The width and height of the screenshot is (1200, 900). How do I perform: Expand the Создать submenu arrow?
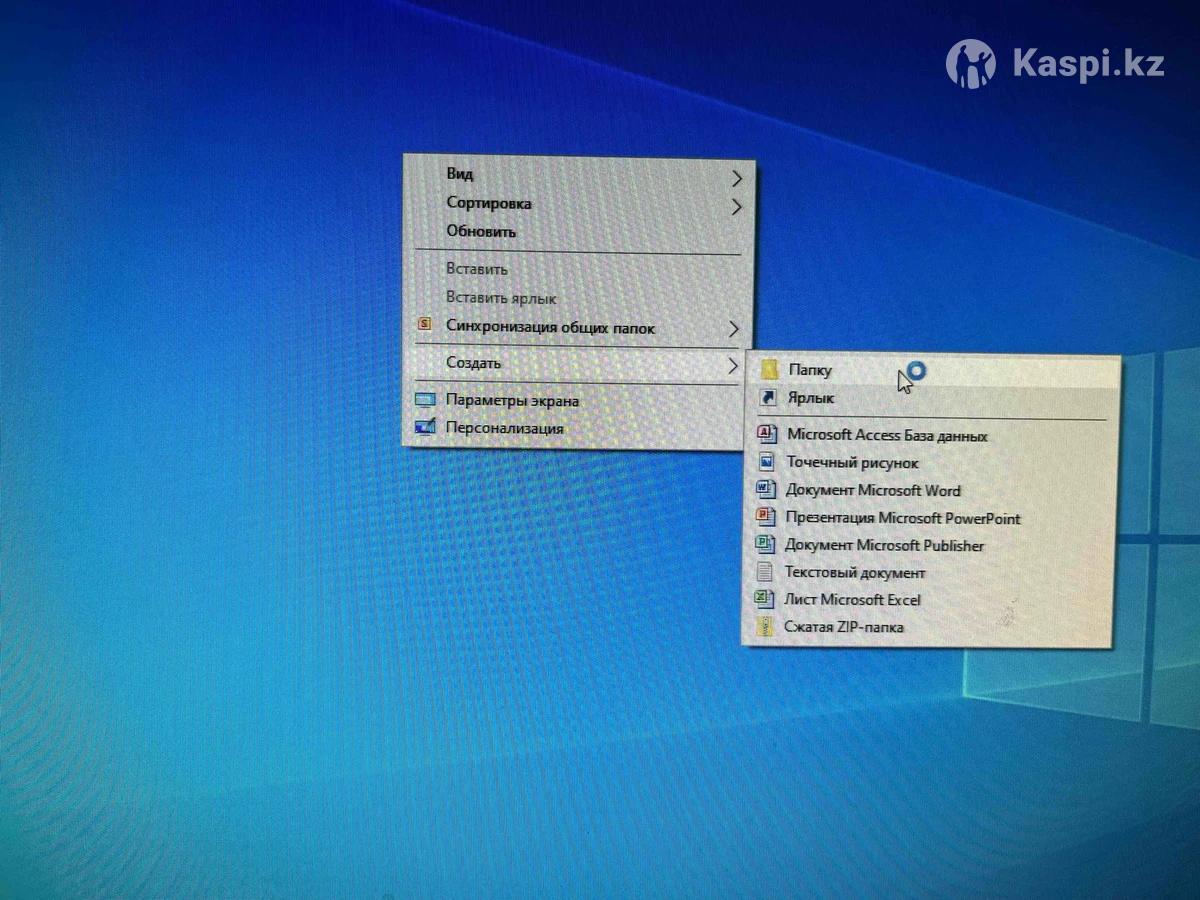tap(733, 366)
